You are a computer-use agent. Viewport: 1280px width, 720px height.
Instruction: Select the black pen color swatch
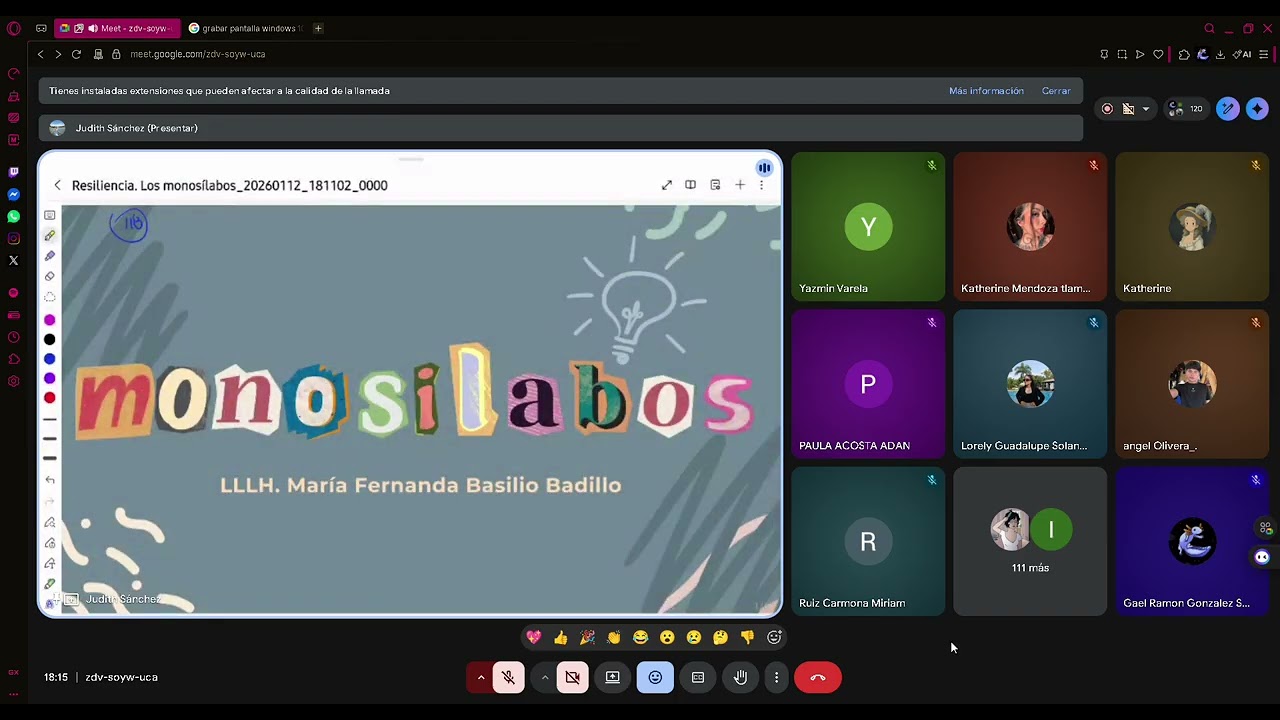(x=49, y=340)
